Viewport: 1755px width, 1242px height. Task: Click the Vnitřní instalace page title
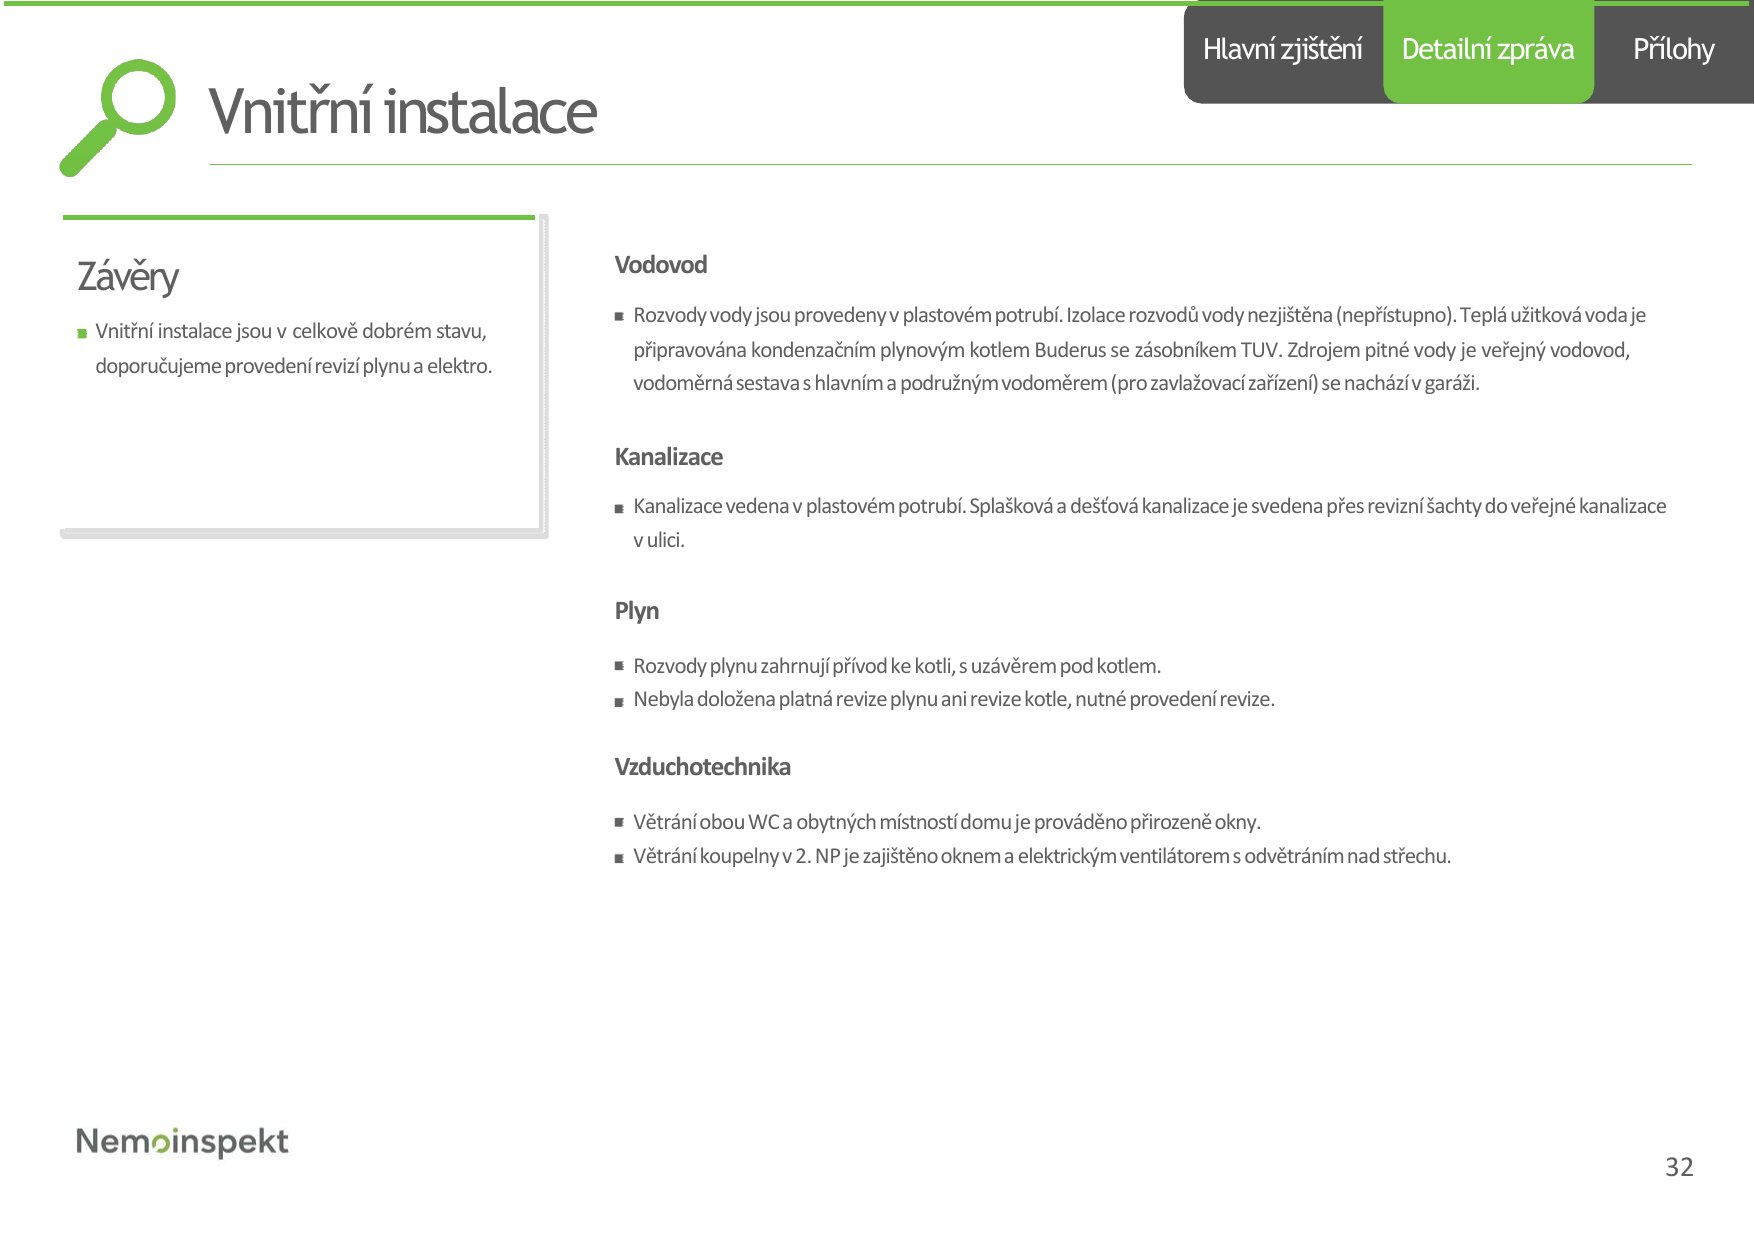[403, 111]
